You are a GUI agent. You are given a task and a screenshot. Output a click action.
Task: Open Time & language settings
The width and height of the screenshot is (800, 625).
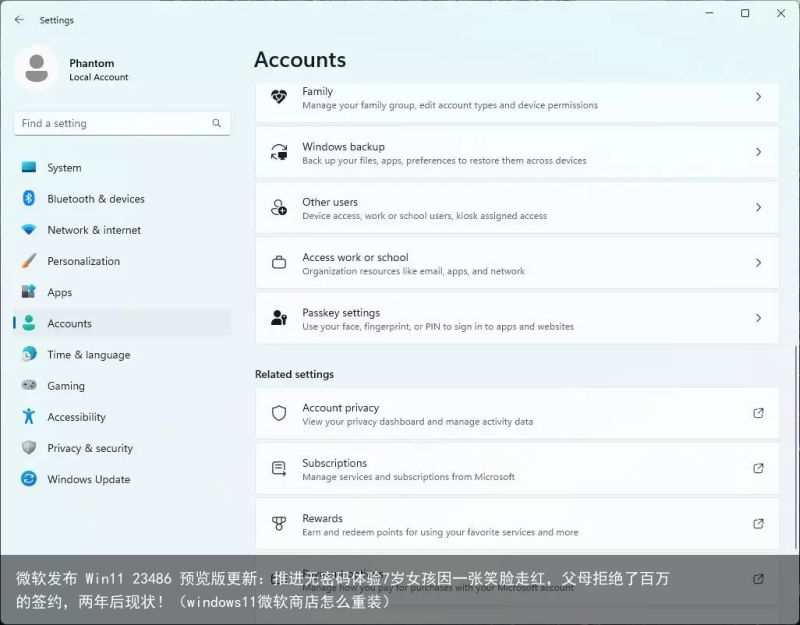coord(122,354)
